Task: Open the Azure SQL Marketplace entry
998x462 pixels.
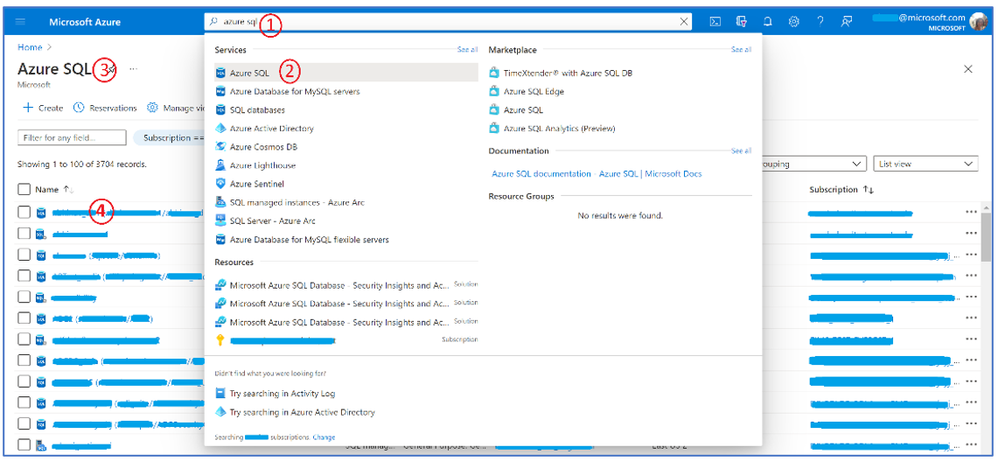Action: [523, 110]
